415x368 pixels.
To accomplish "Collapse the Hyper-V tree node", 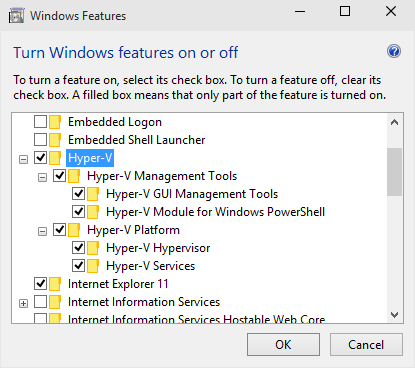I will coord(23,160).
